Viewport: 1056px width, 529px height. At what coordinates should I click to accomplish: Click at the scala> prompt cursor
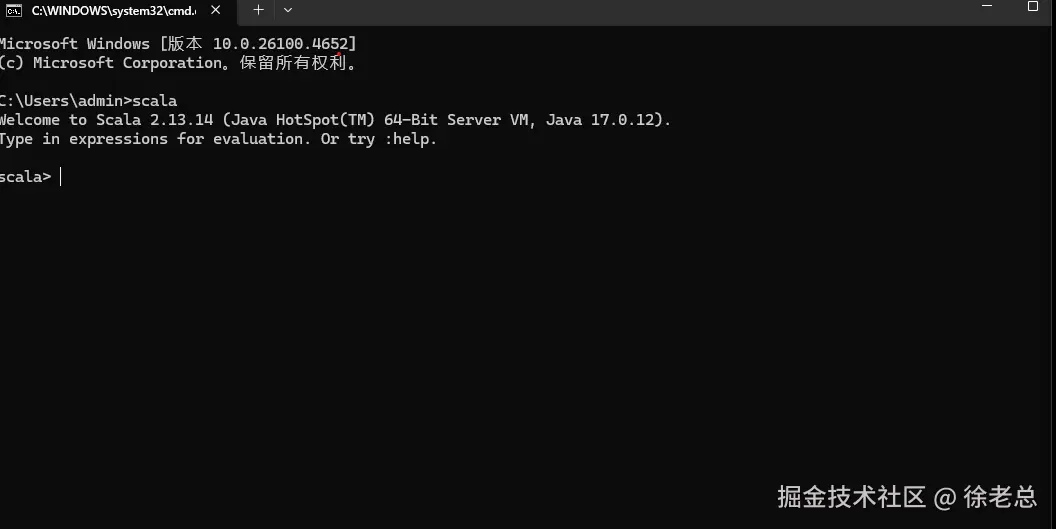point(62,177)
